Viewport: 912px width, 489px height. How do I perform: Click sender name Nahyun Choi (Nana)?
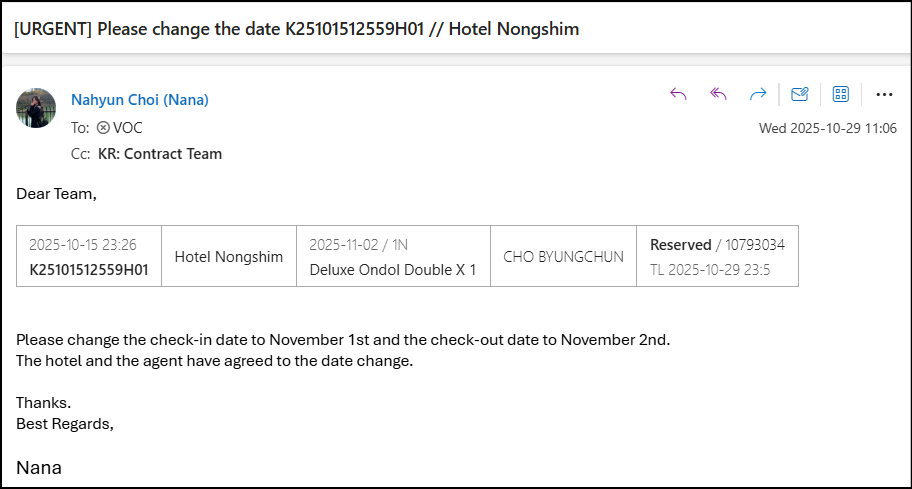coord(140,100)
